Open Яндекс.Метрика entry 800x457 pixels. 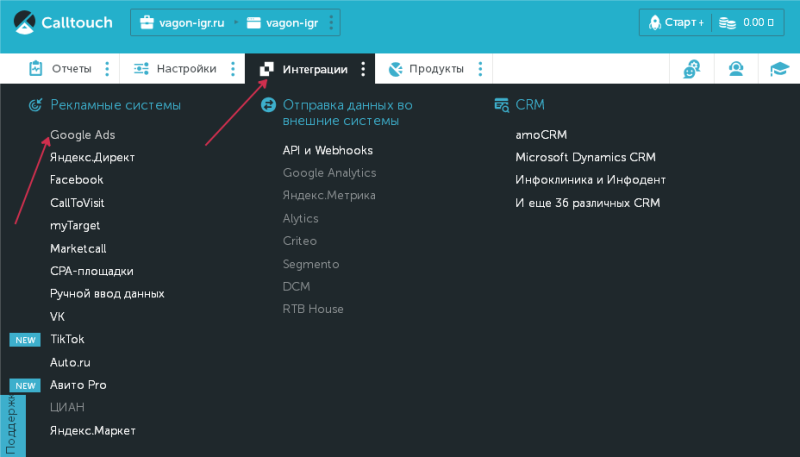[x=329, y=195]
